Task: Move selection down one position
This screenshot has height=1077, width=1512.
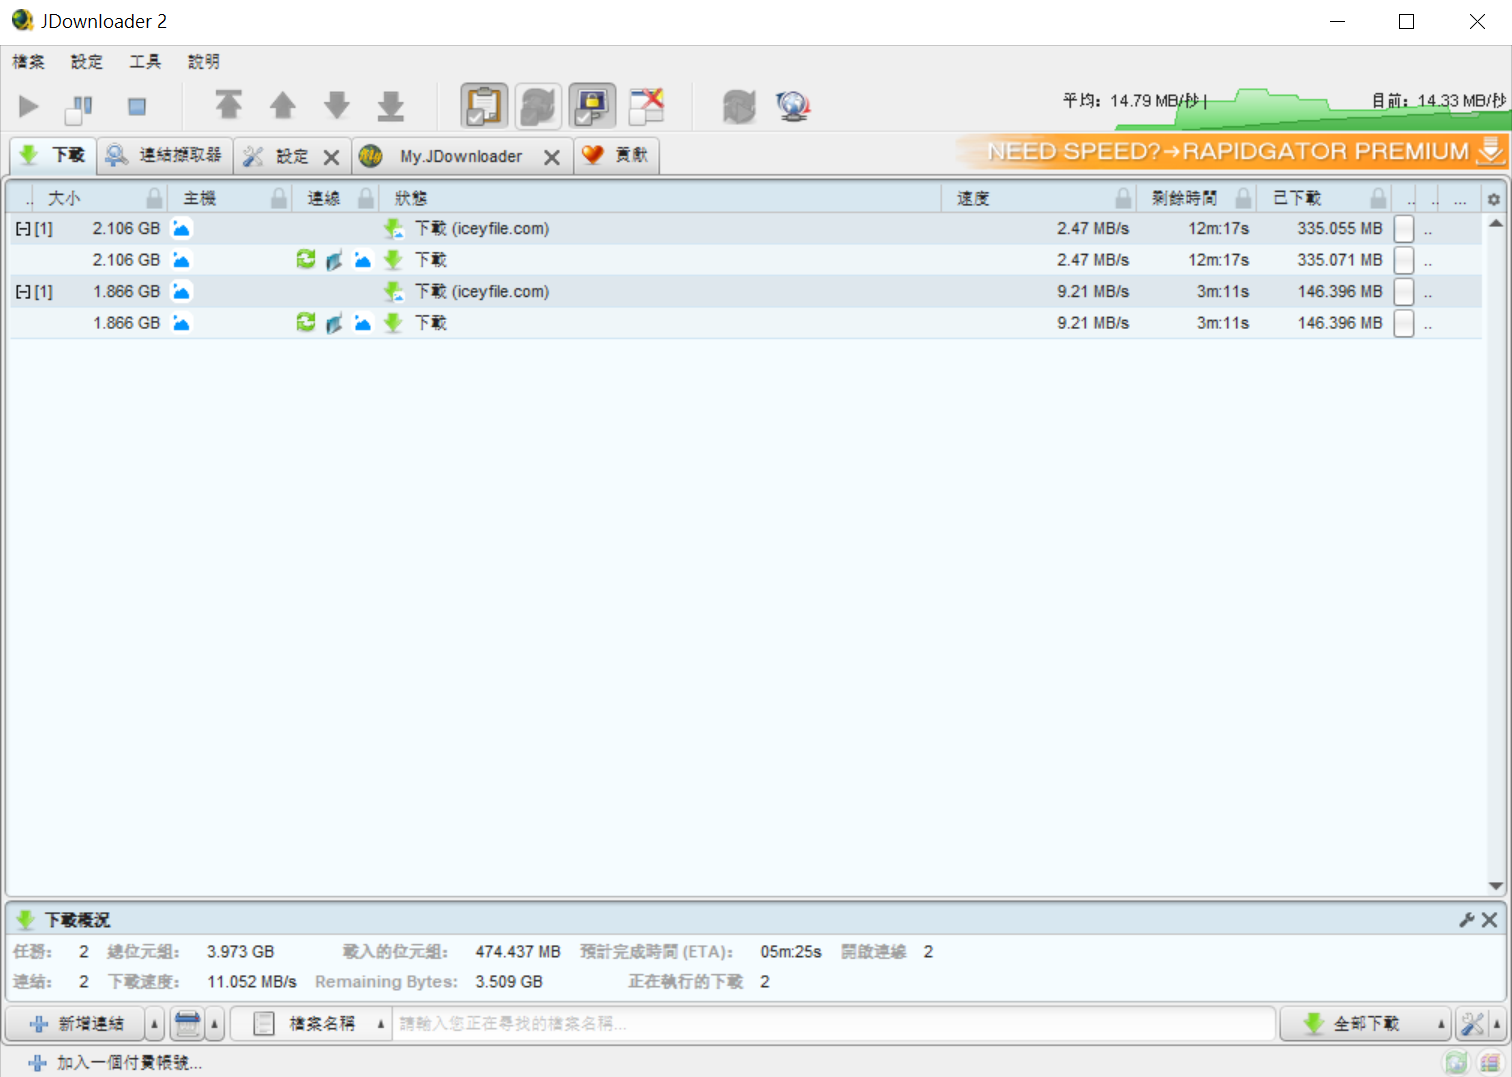Action: [x=337, y=105]
